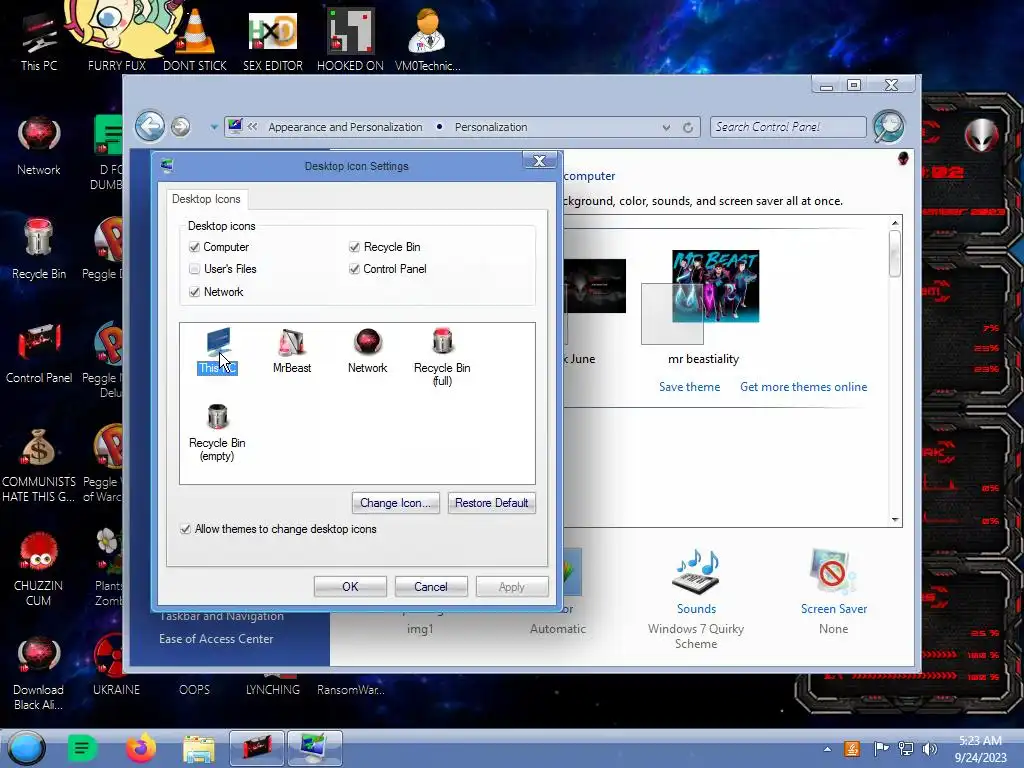Select the Recycle Bin desktop icon
Screen dimensions: 1024x768
[39, 249]
